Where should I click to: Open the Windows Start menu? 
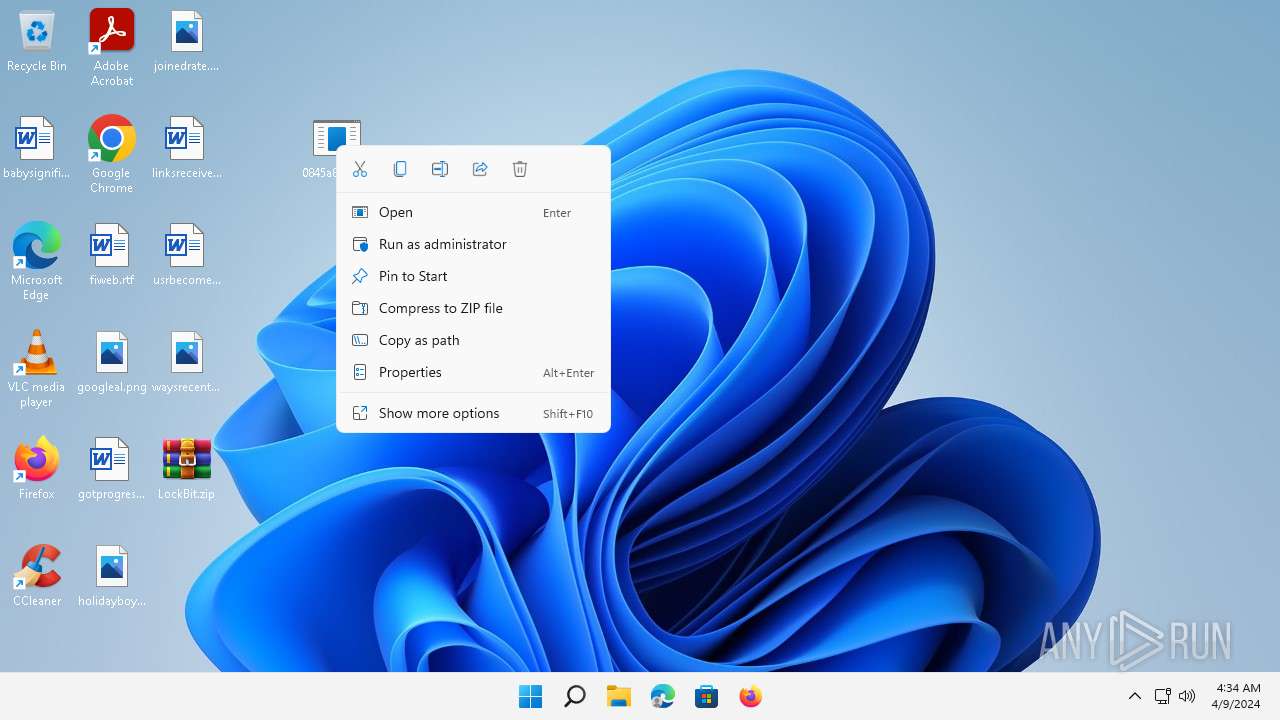pyautogui.click(x=531, y=696)
